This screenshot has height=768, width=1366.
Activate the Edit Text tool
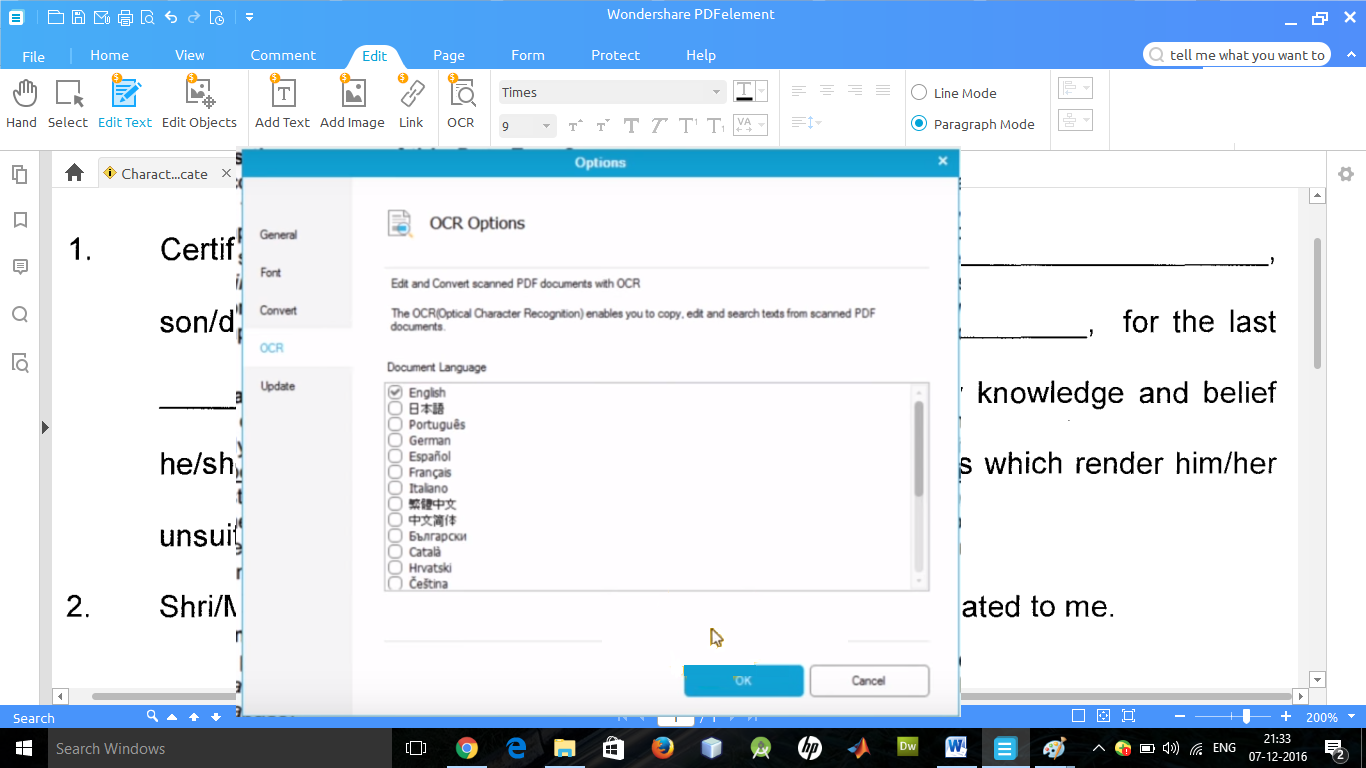point(125,104)
